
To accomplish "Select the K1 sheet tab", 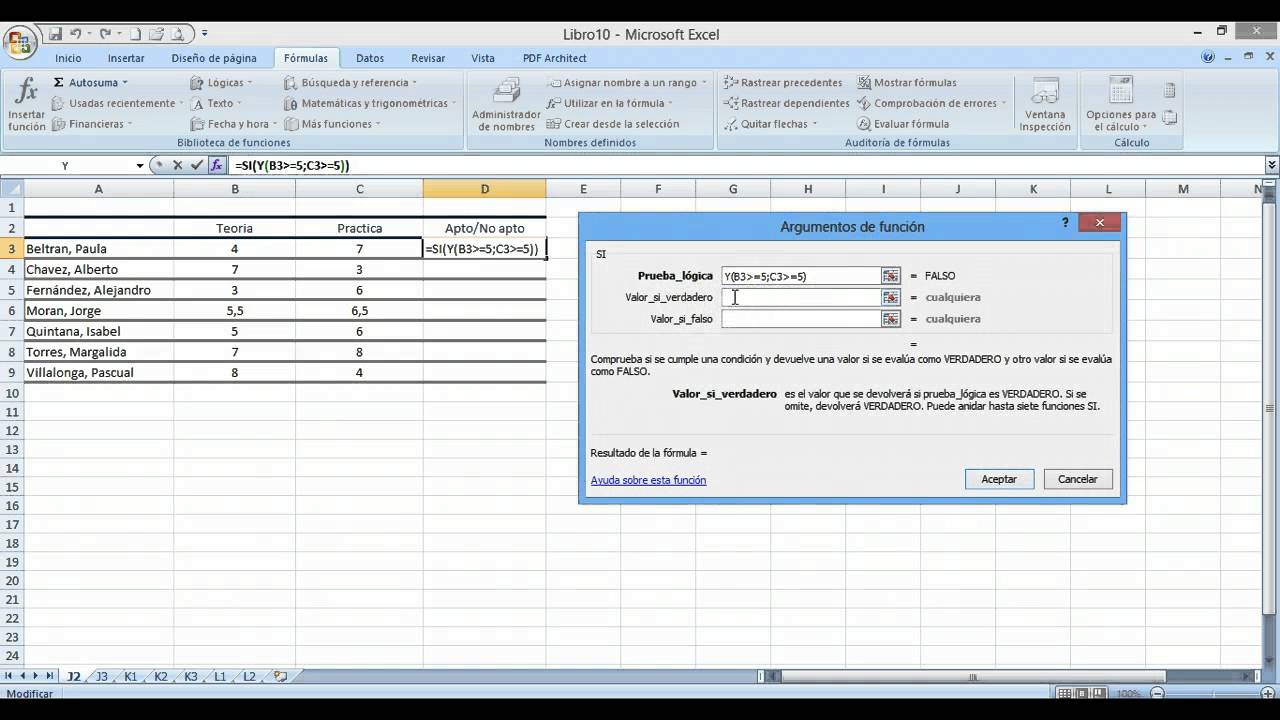I will (x=131, y=676).
